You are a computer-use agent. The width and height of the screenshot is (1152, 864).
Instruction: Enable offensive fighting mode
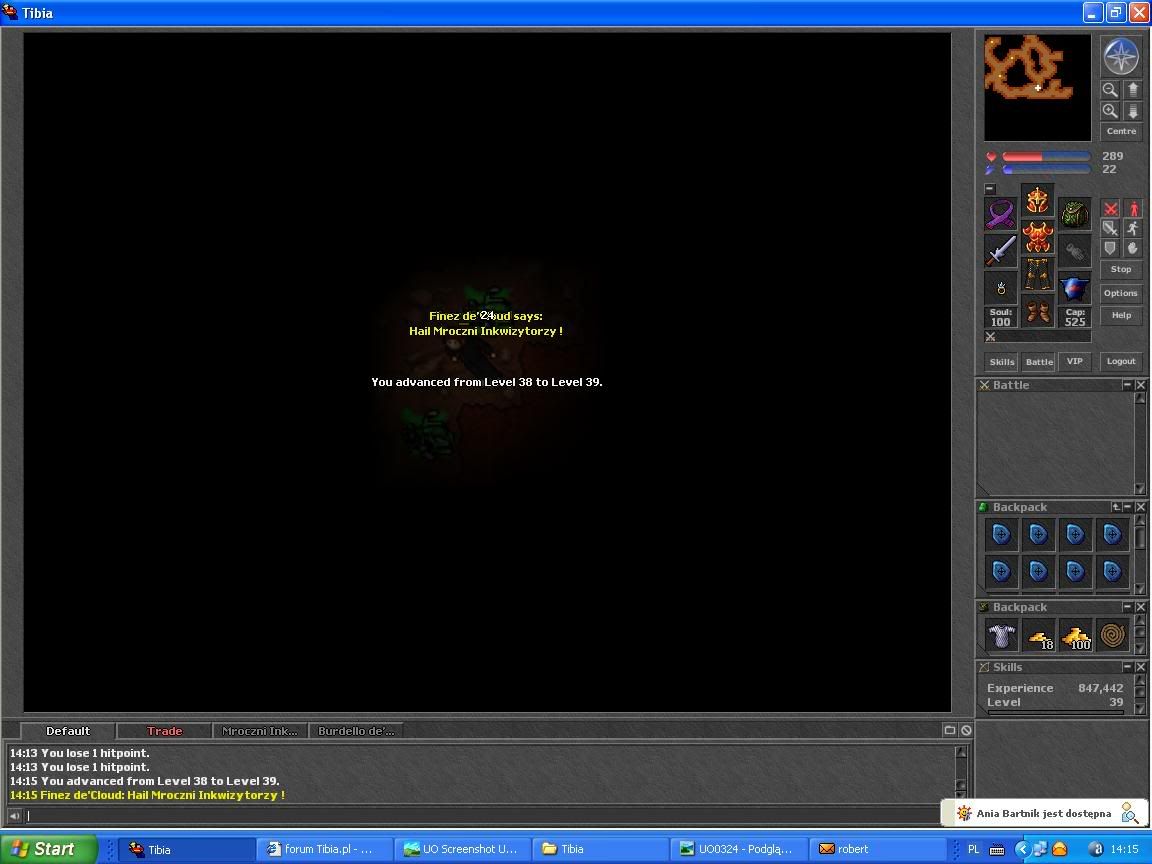[x=1110, y=209]
